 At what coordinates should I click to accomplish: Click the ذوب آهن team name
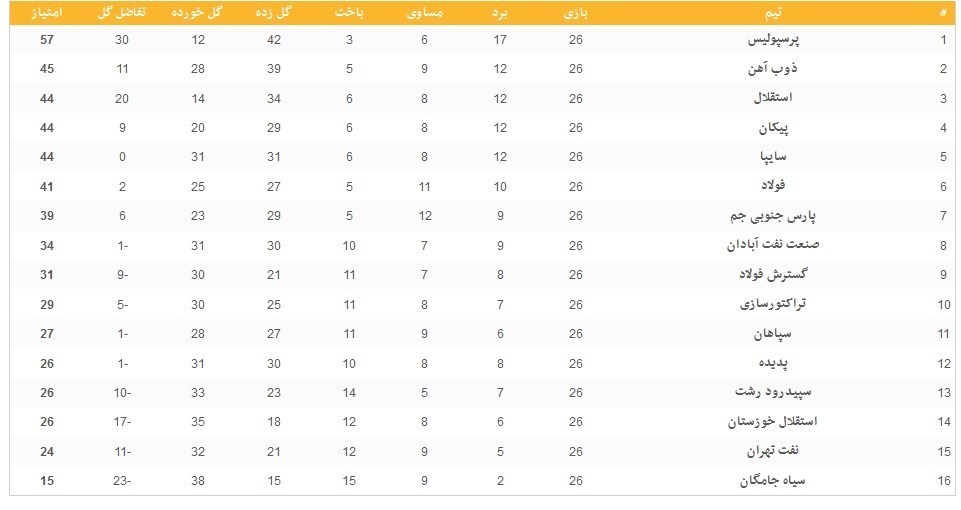[x=788, y=69]
